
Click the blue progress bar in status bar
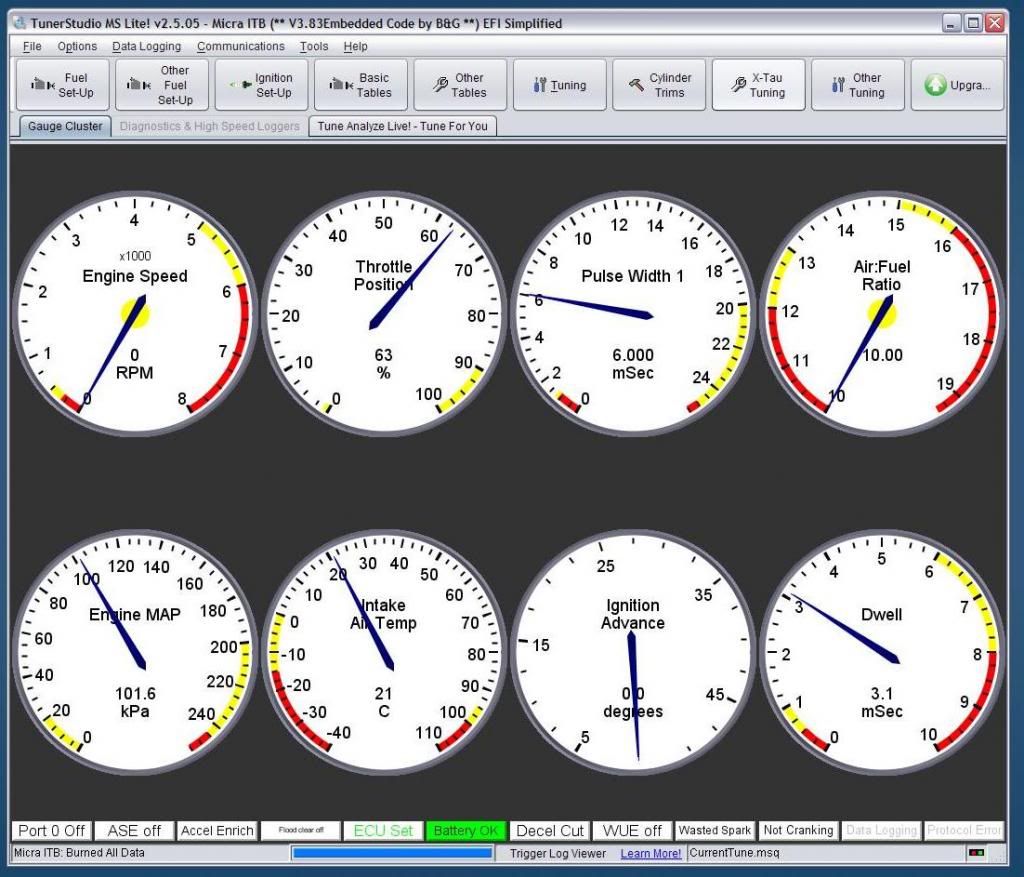392,853
